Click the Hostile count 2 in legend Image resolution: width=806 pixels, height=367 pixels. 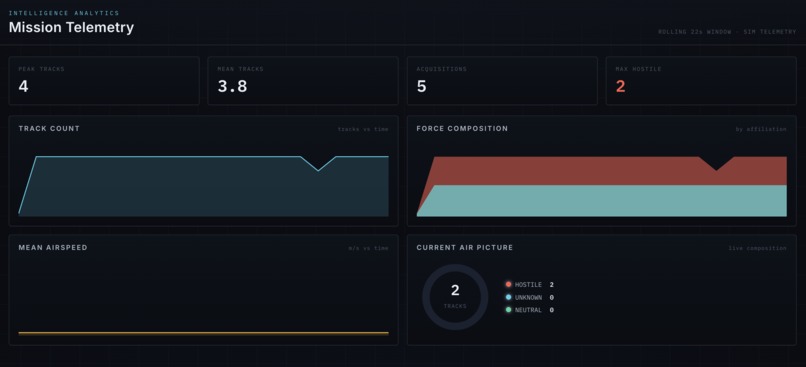tap(552, 284)
